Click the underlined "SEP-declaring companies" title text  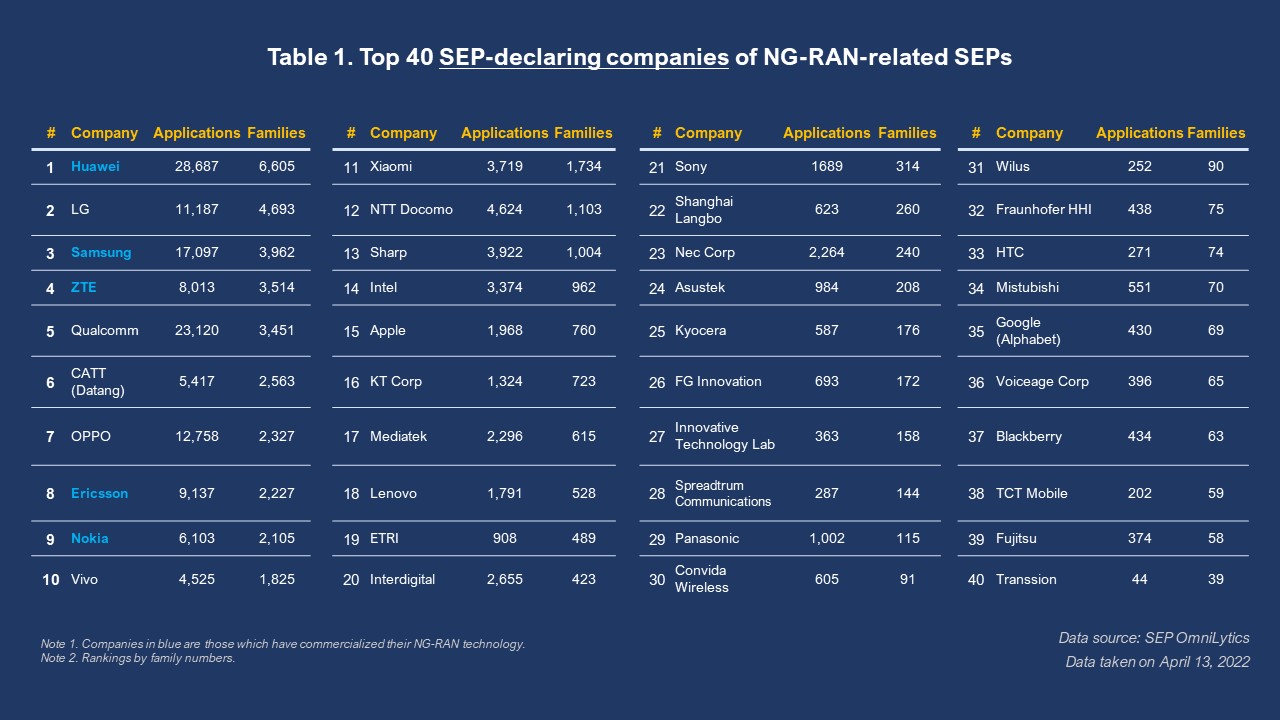(583, 57)
